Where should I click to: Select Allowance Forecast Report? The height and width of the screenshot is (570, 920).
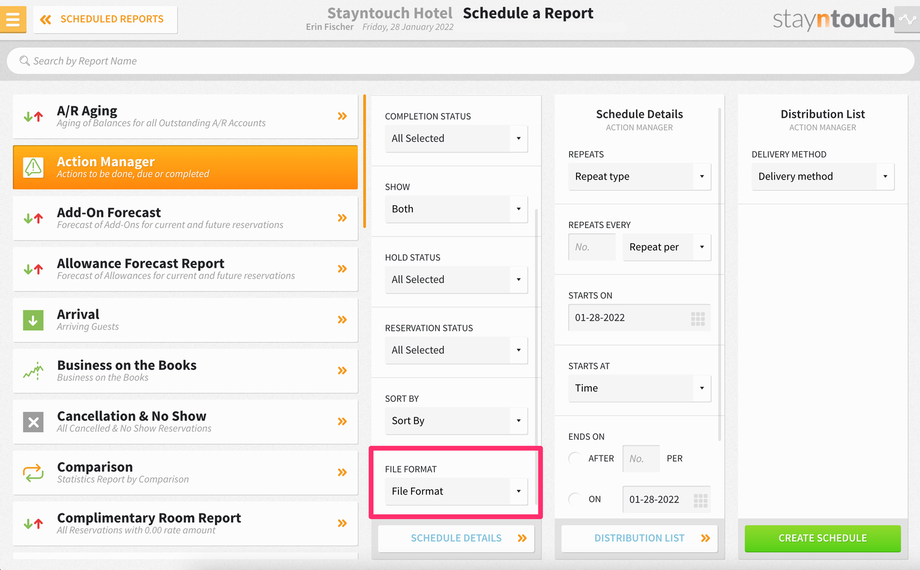pyautogui.click(x=185, y=269)
